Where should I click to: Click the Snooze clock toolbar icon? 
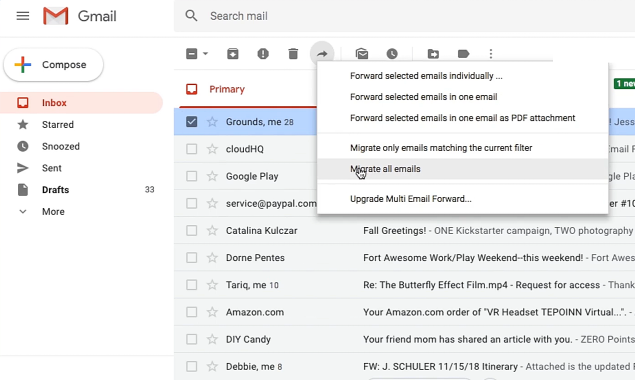(392, 53)
